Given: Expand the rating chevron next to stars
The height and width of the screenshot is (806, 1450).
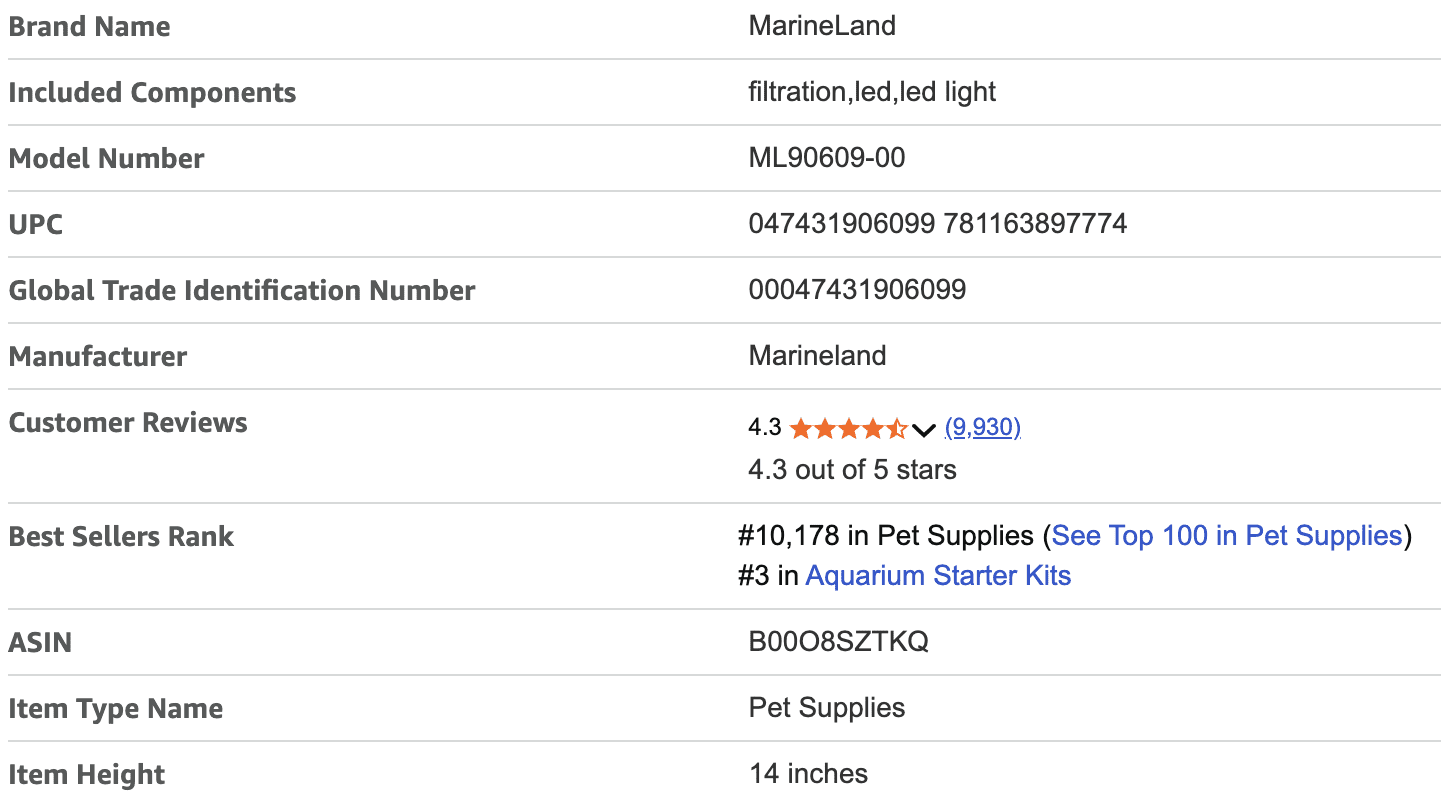Looking at the screenshot, I should tap(924, 430).
